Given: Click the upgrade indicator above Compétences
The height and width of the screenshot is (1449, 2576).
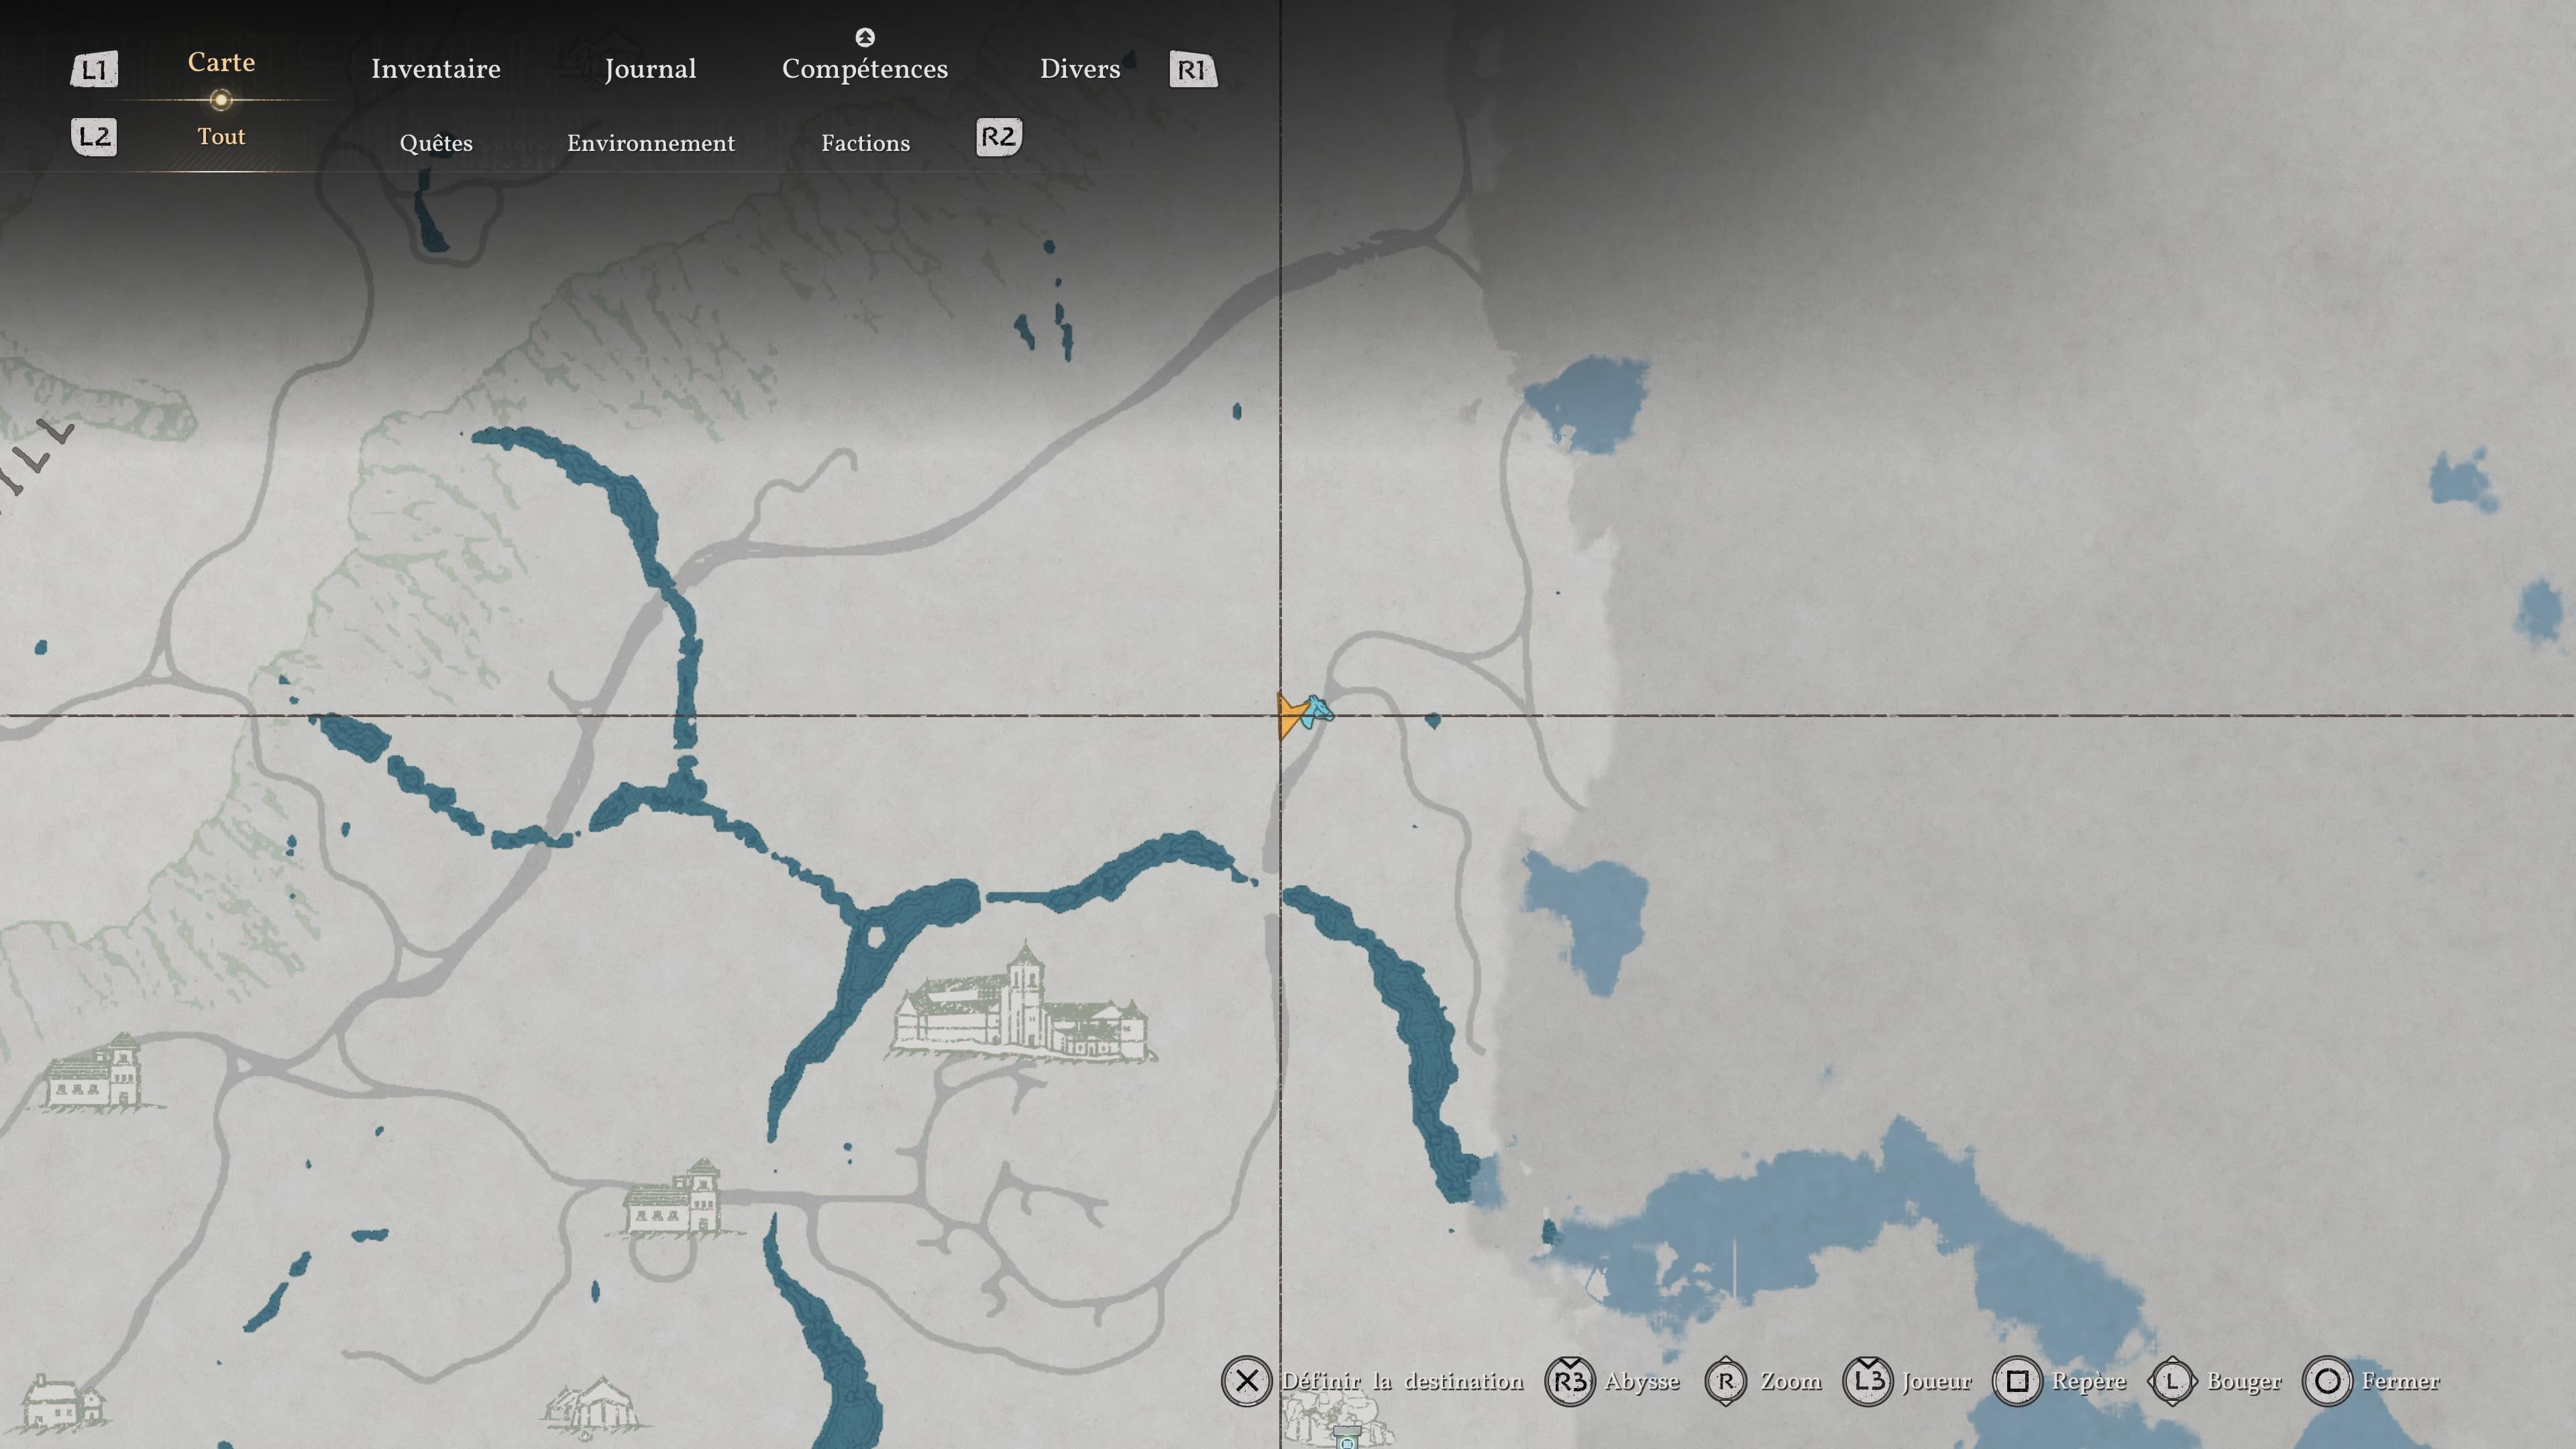Looking at the screenshot, I should [865, 37].
